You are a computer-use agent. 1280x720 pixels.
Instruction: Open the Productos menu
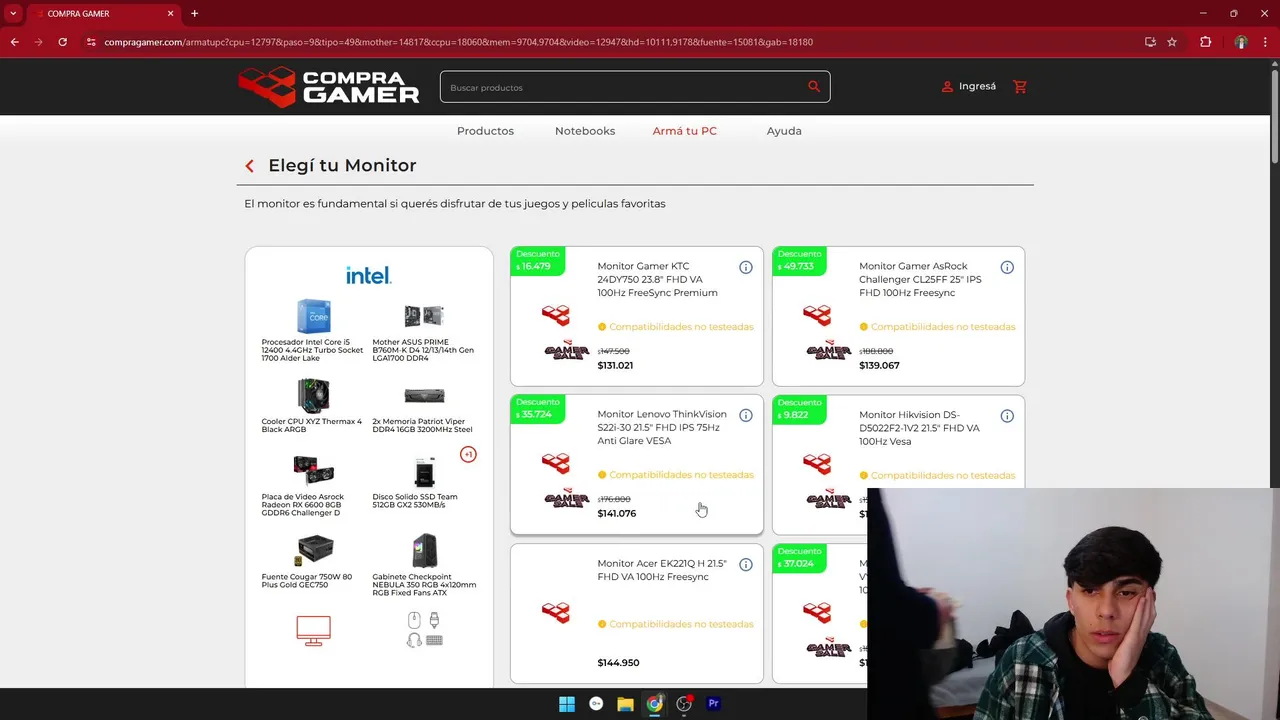pos(485,131)
